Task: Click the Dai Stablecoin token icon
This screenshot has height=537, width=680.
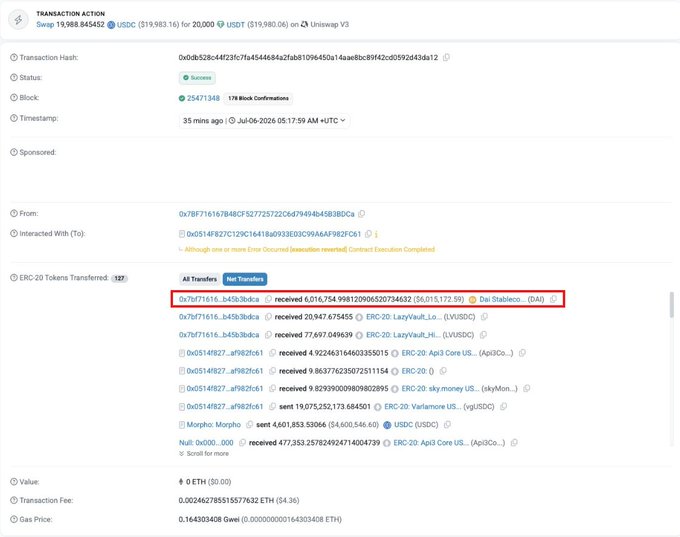Action: [x=473, y=300]
